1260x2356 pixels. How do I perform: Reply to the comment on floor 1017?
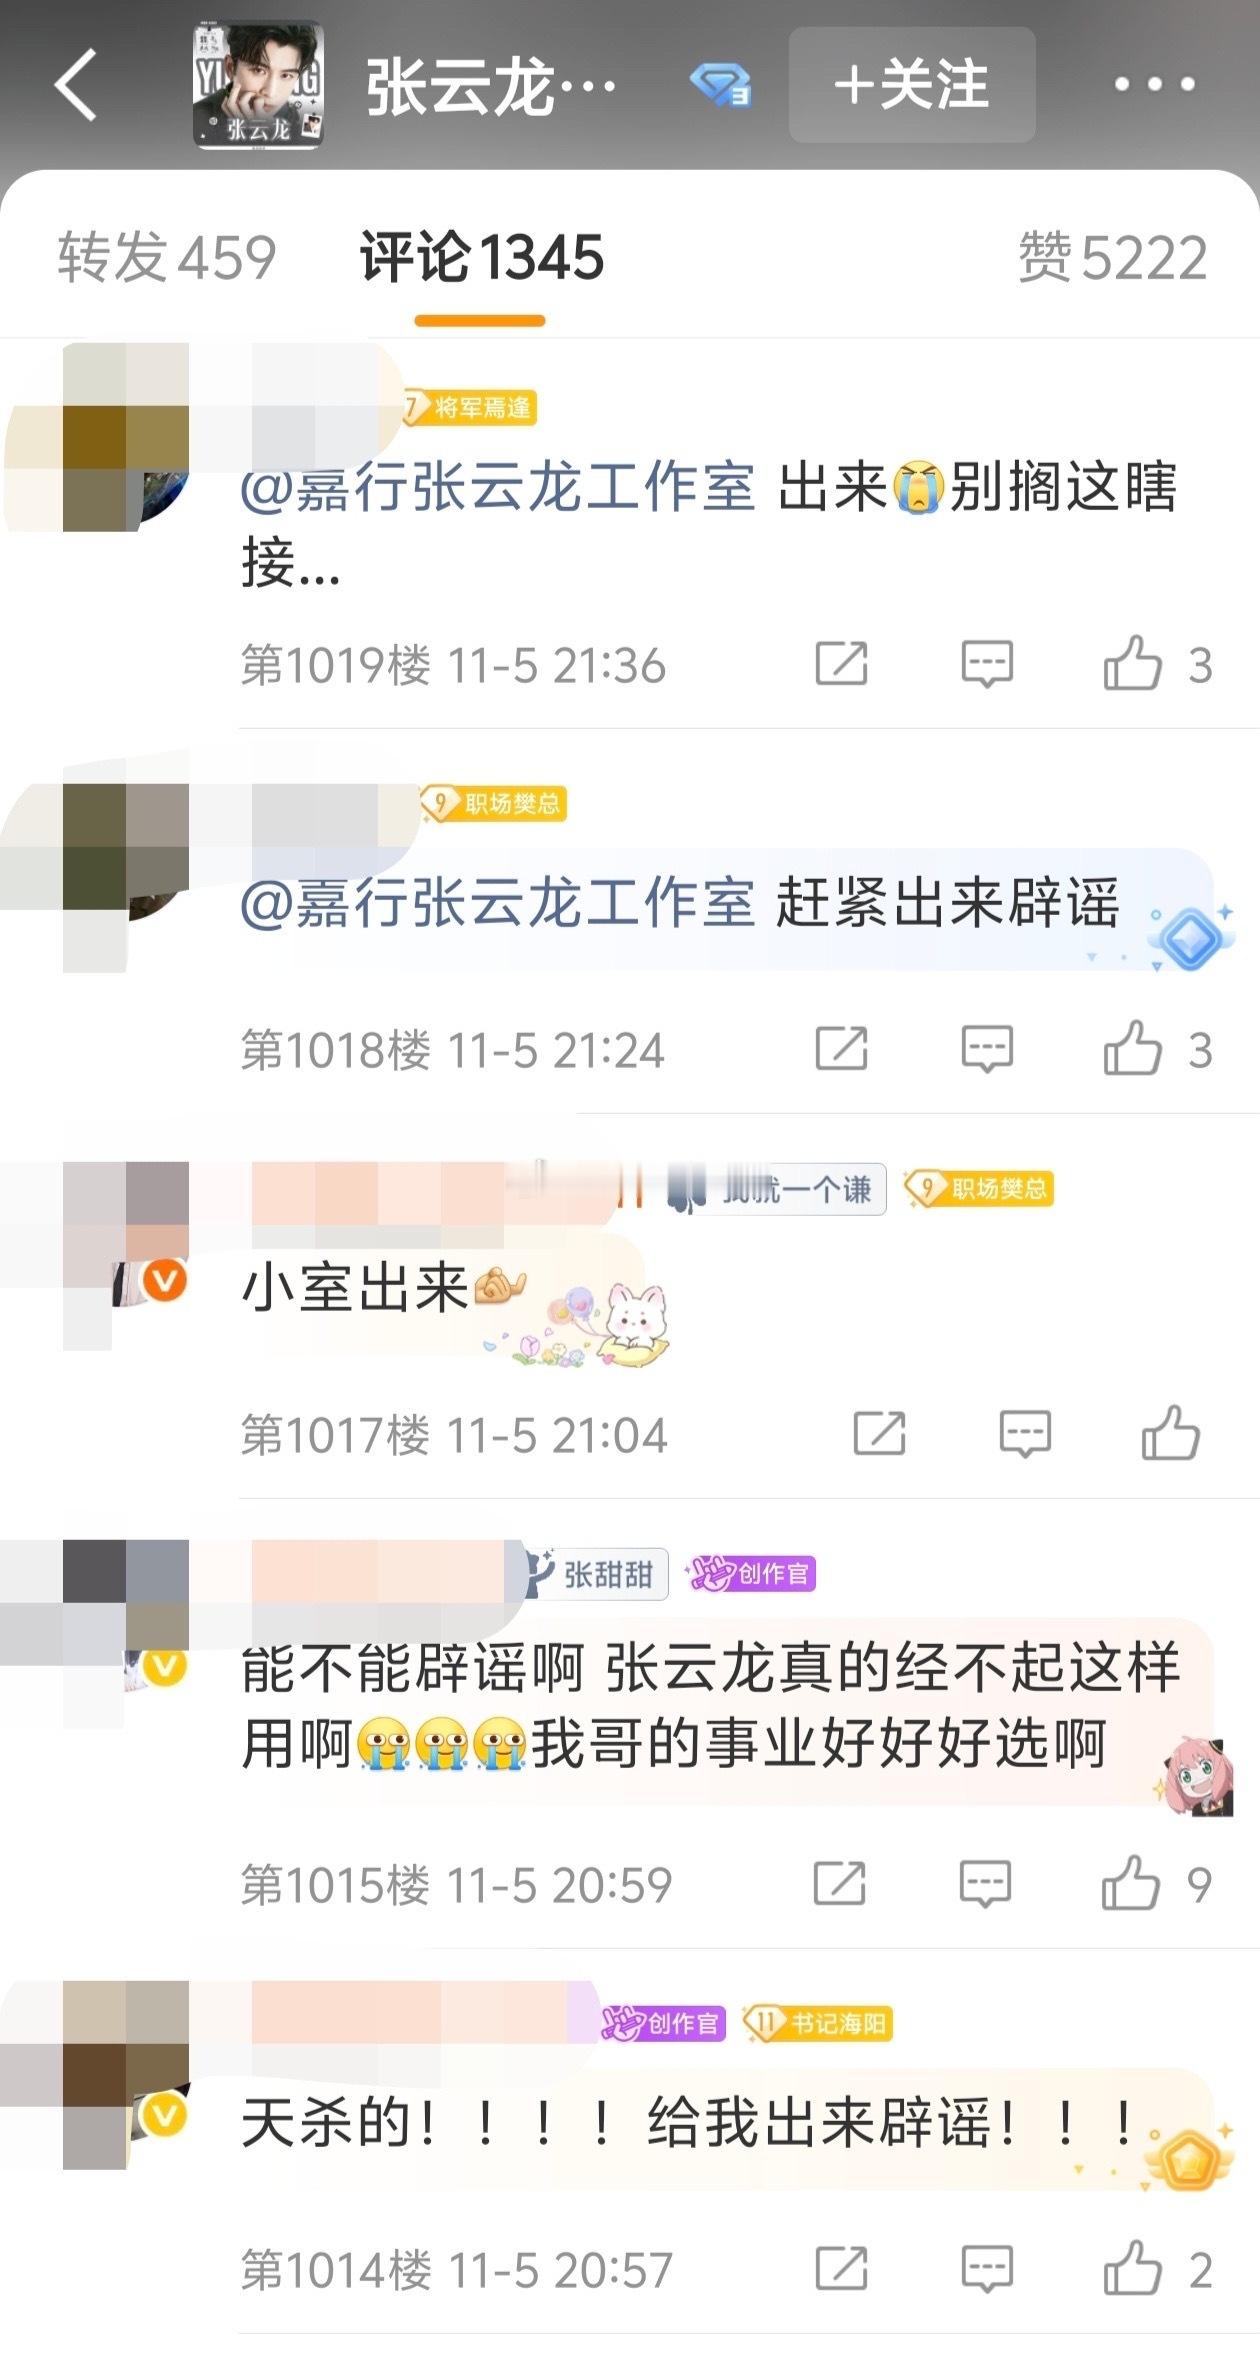(x=1025, y=1434)
